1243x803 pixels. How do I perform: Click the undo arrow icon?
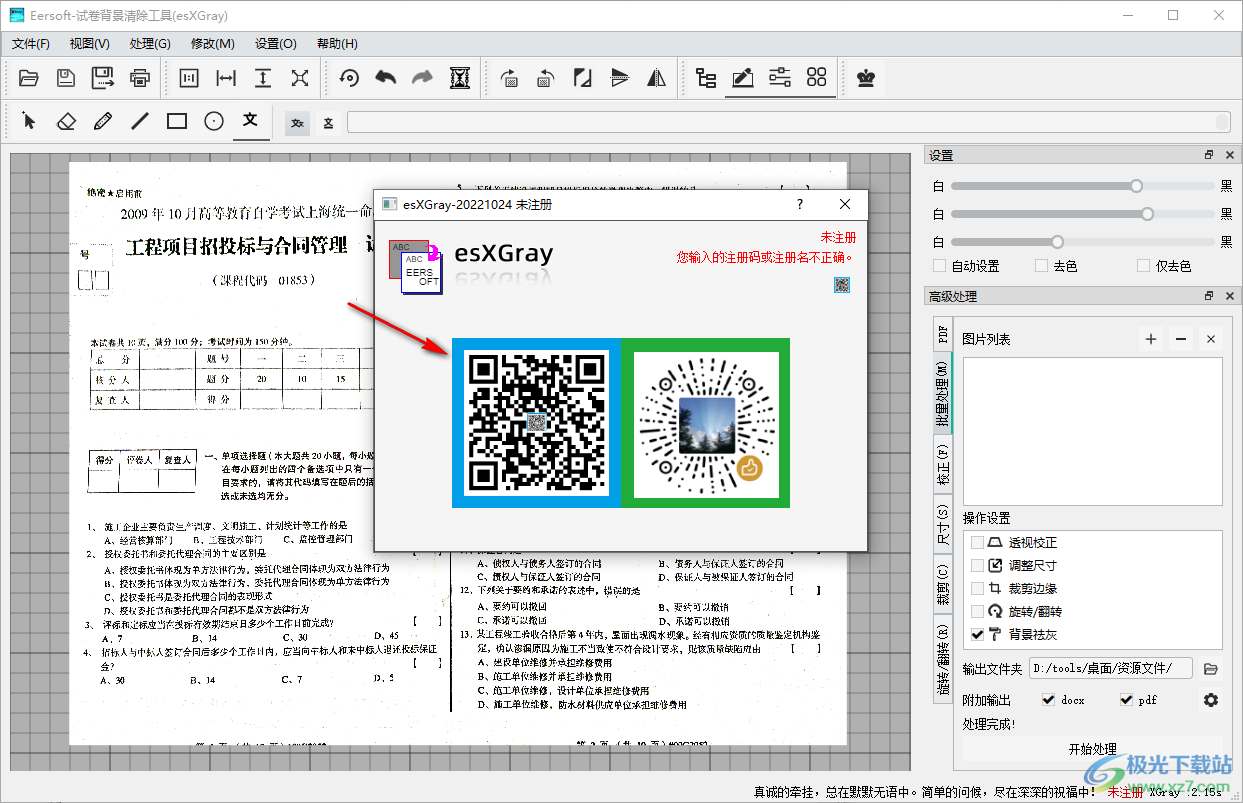(x=386, y=77)
